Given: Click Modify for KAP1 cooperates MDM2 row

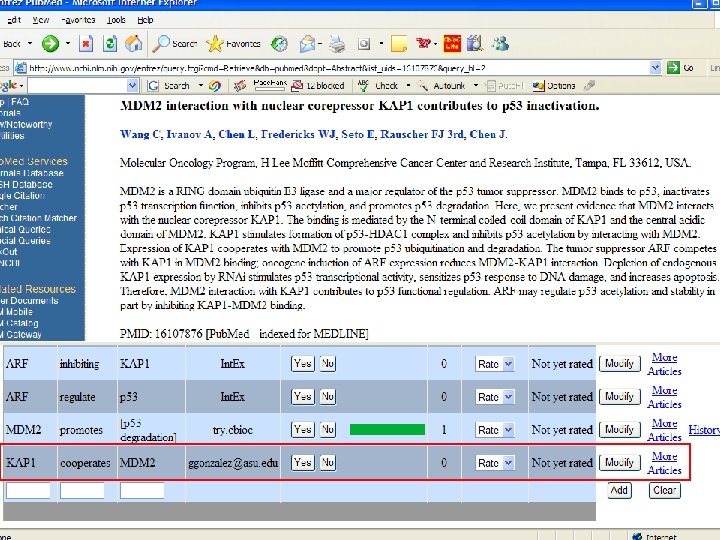Looking at the screenshot, I should 619,463.
